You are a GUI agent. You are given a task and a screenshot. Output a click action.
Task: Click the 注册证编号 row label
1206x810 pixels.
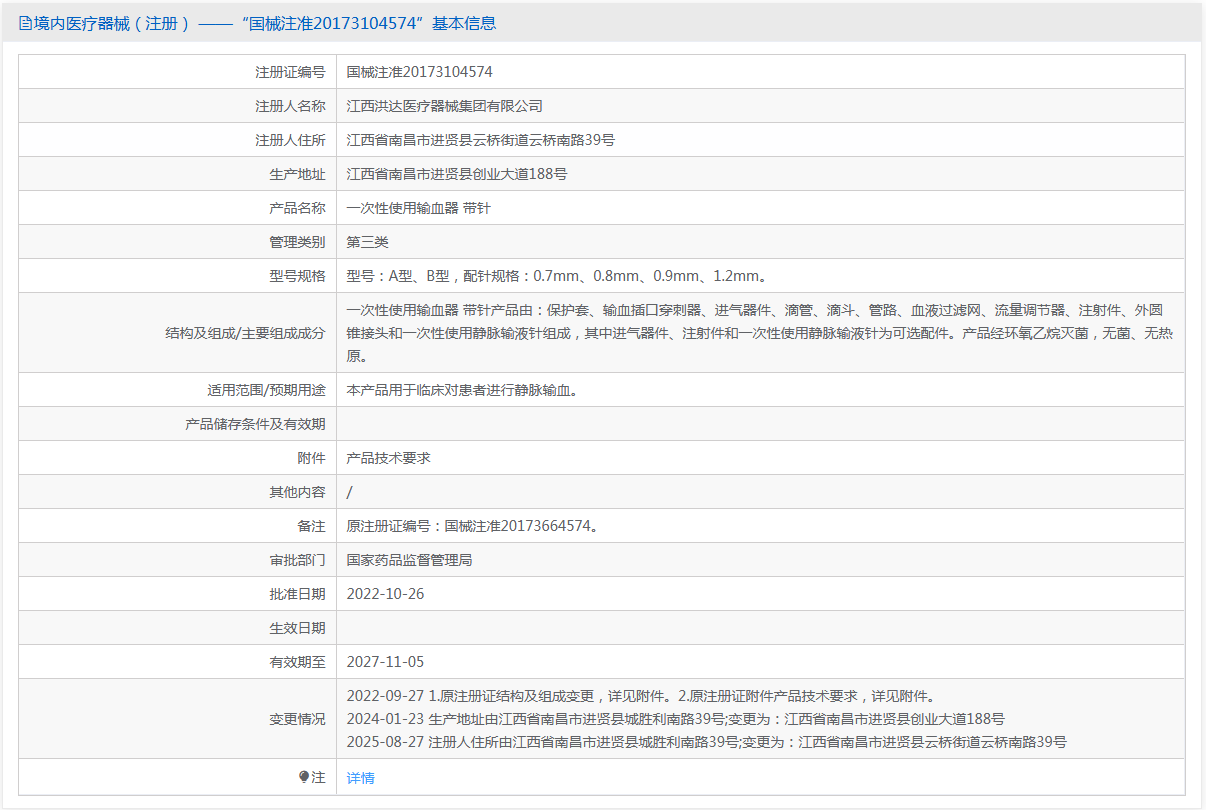tap(290, 72)
